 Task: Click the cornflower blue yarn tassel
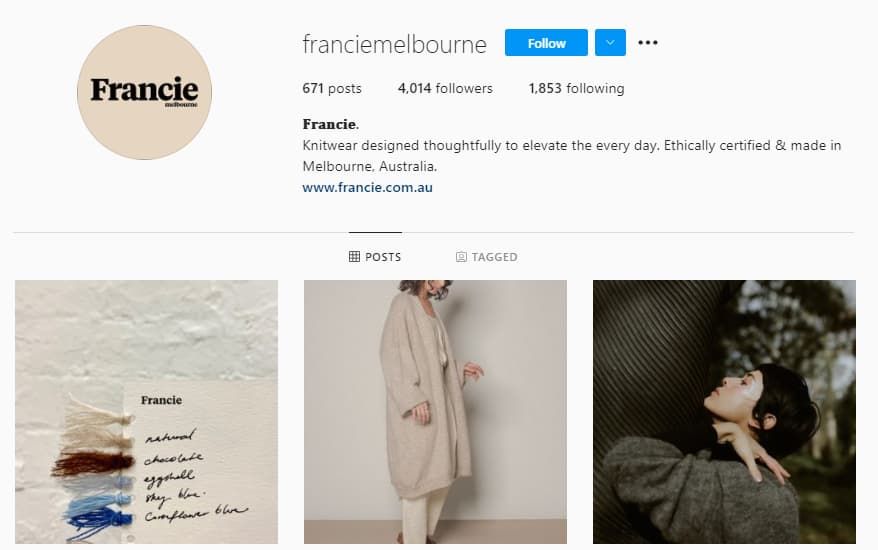click(x=101, y=522)
